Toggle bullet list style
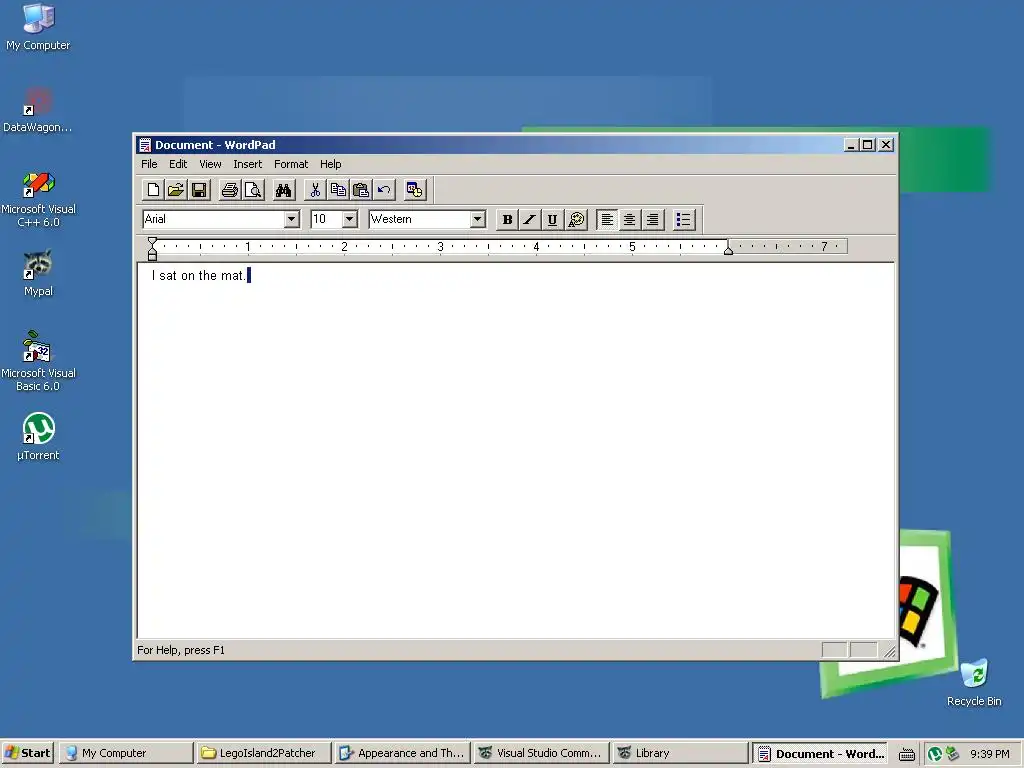 pyautogui.click(x=683, y=219)
